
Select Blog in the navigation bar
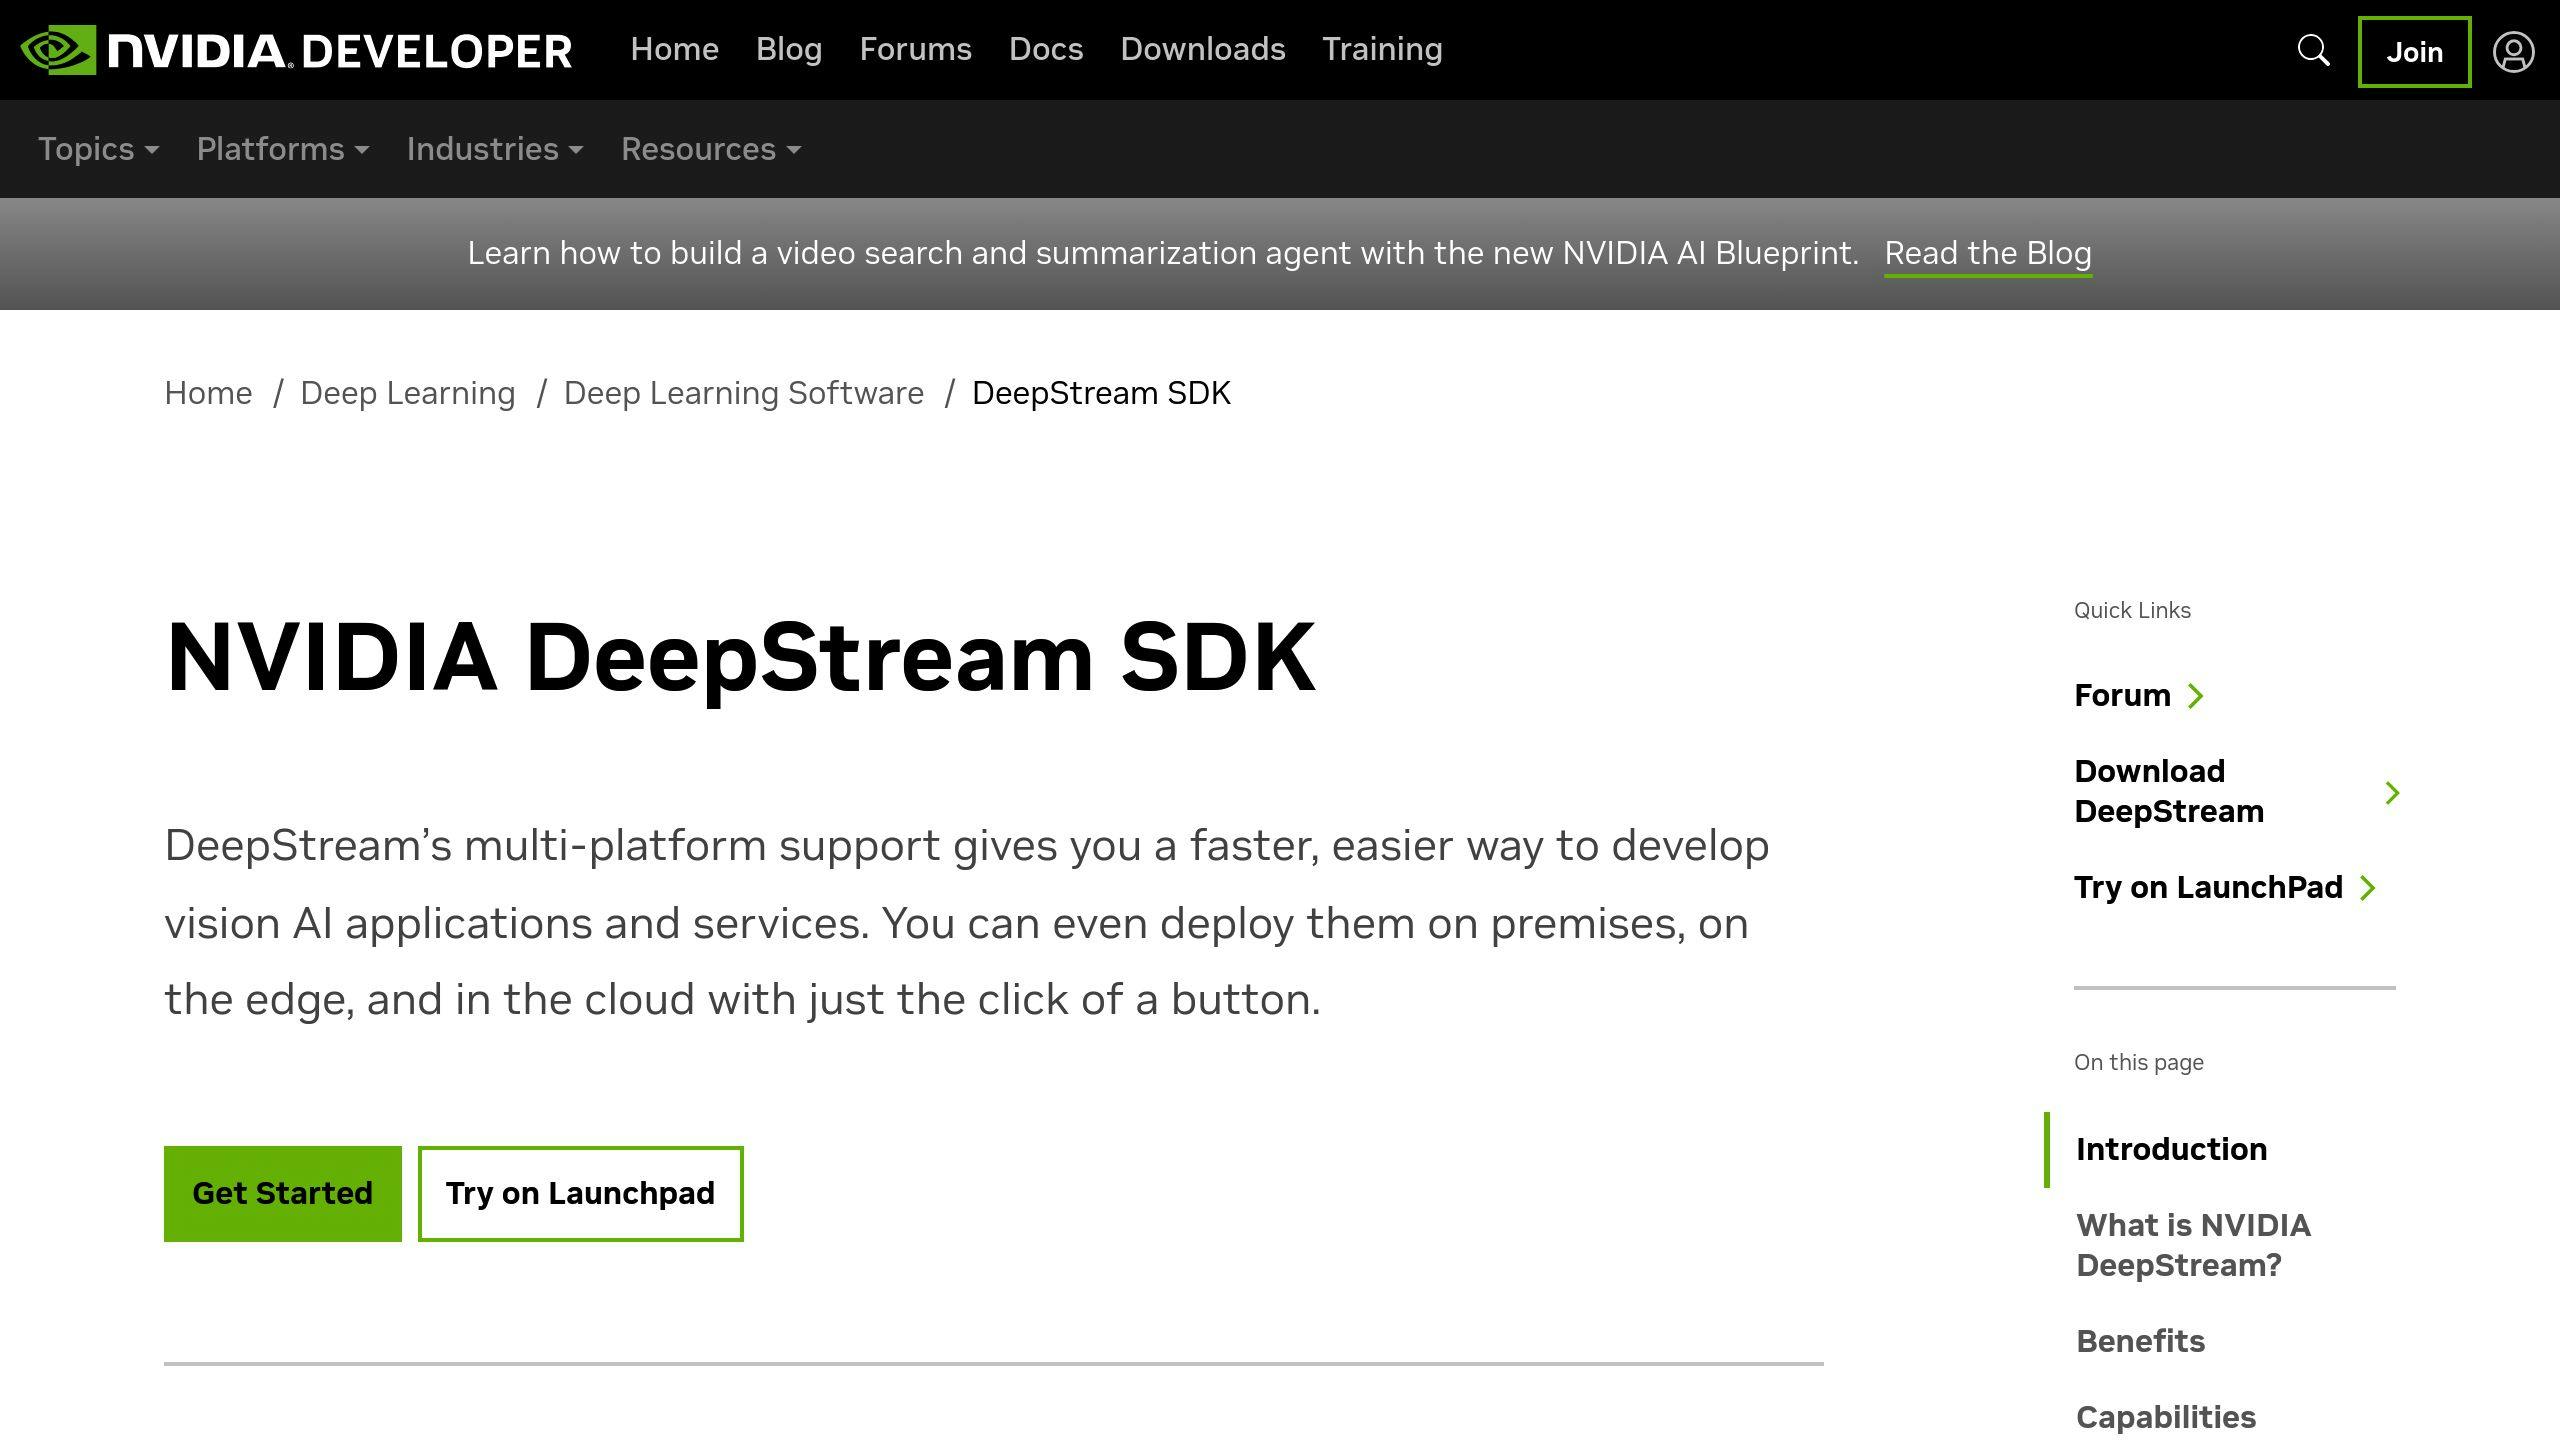[x=789, y=49]
